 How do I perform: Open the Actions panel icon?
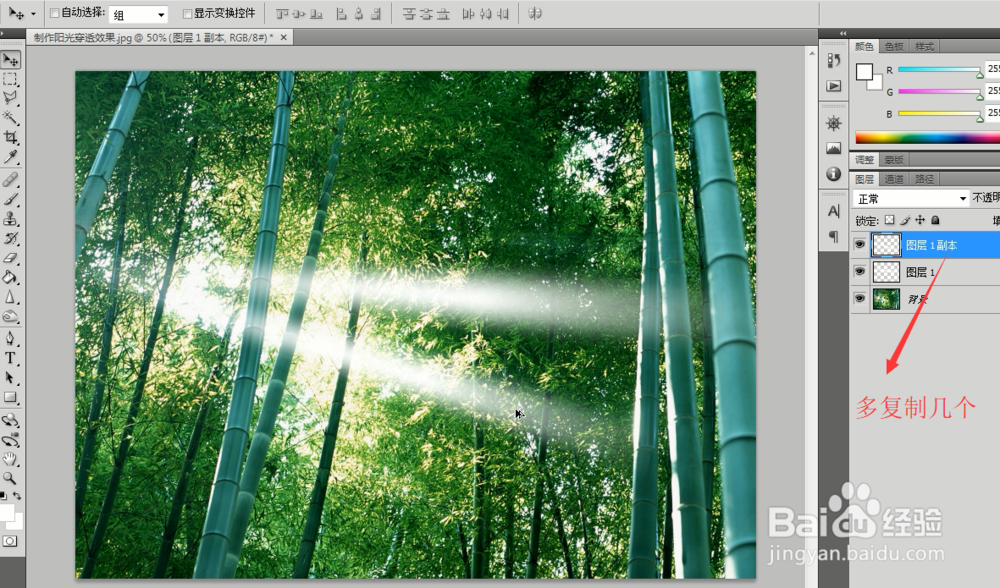[x=834, y=86]
